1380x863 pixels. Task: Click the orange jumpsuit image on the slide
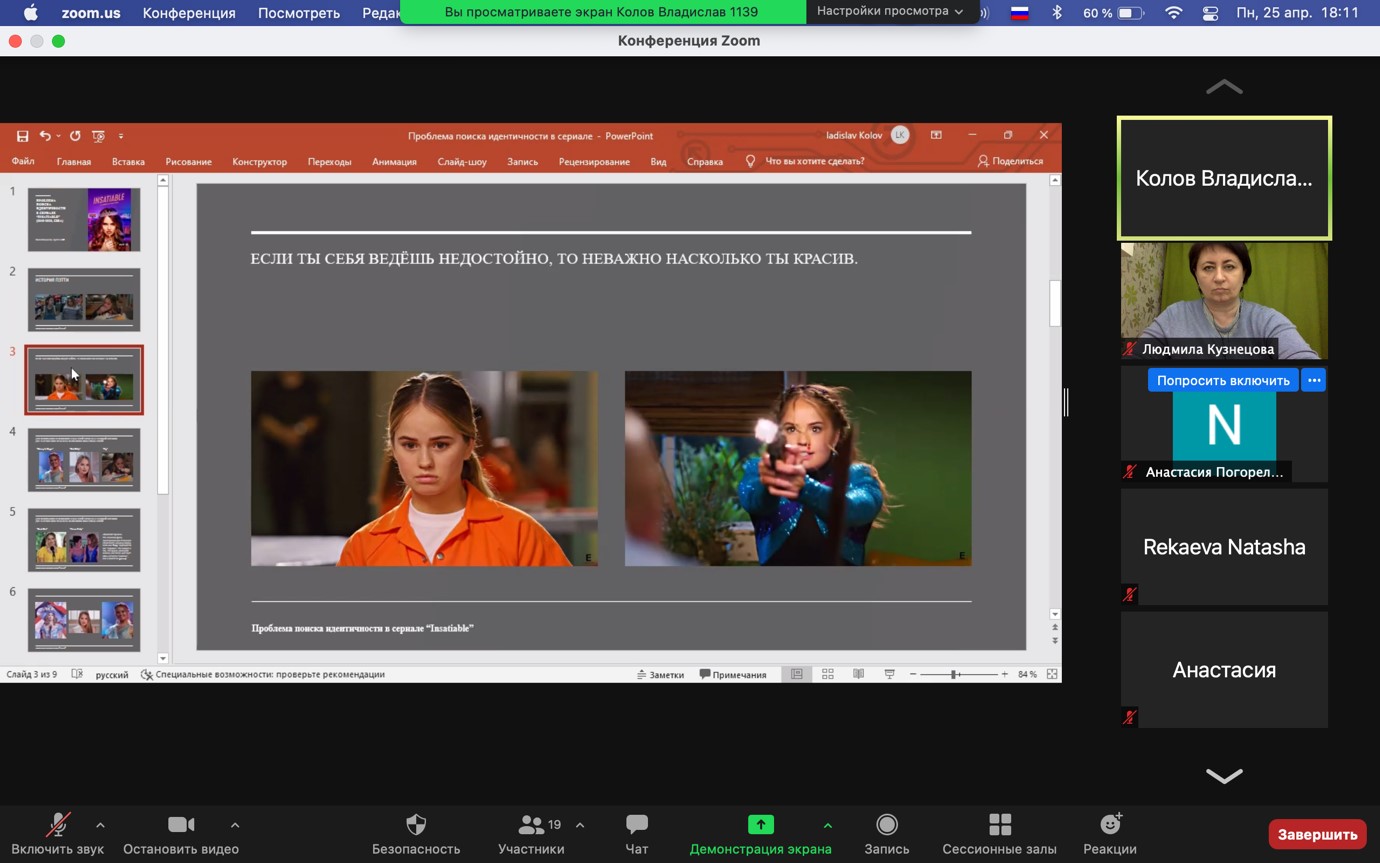tap(424, 468)
